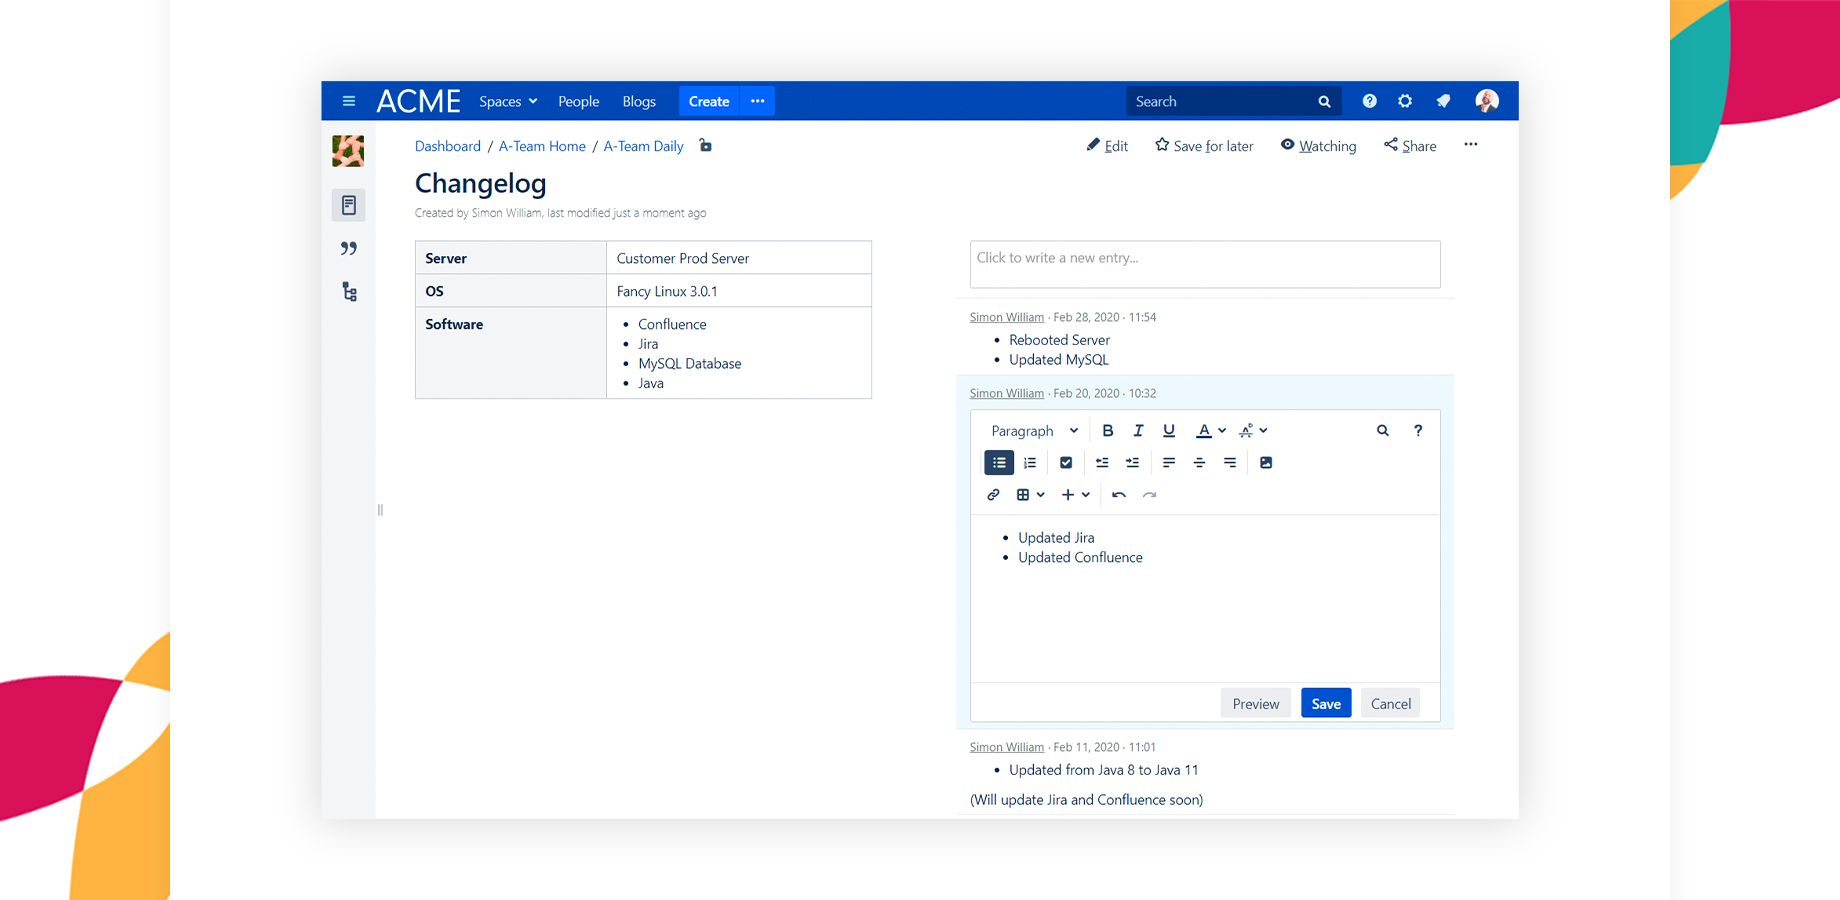Open Blogs in the top navigation
Viewport: 1840px width, 900px height.
coord(639,101)
